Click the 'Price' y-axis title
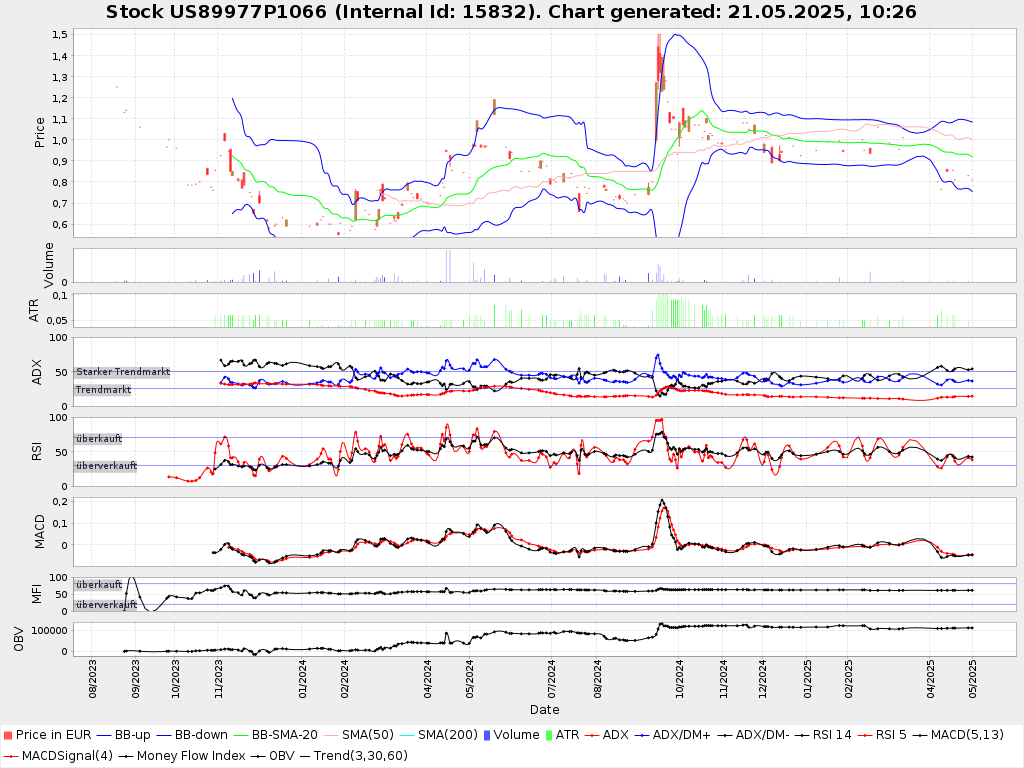 pos(40,133)
